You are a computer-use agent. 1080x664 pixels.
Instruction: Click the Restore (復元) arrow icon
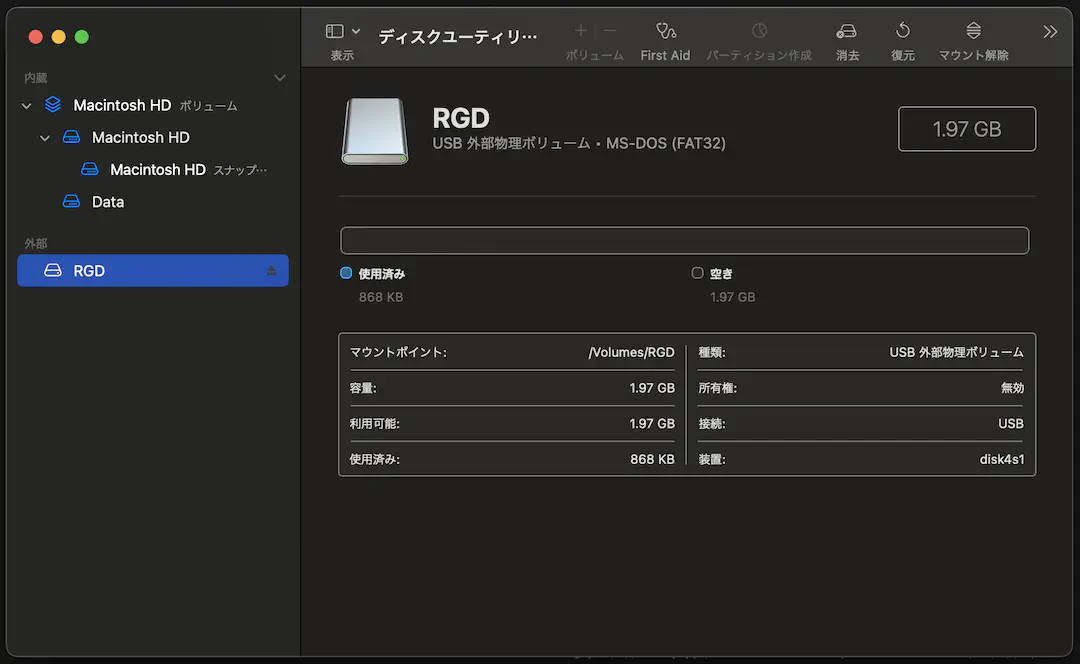903,30
